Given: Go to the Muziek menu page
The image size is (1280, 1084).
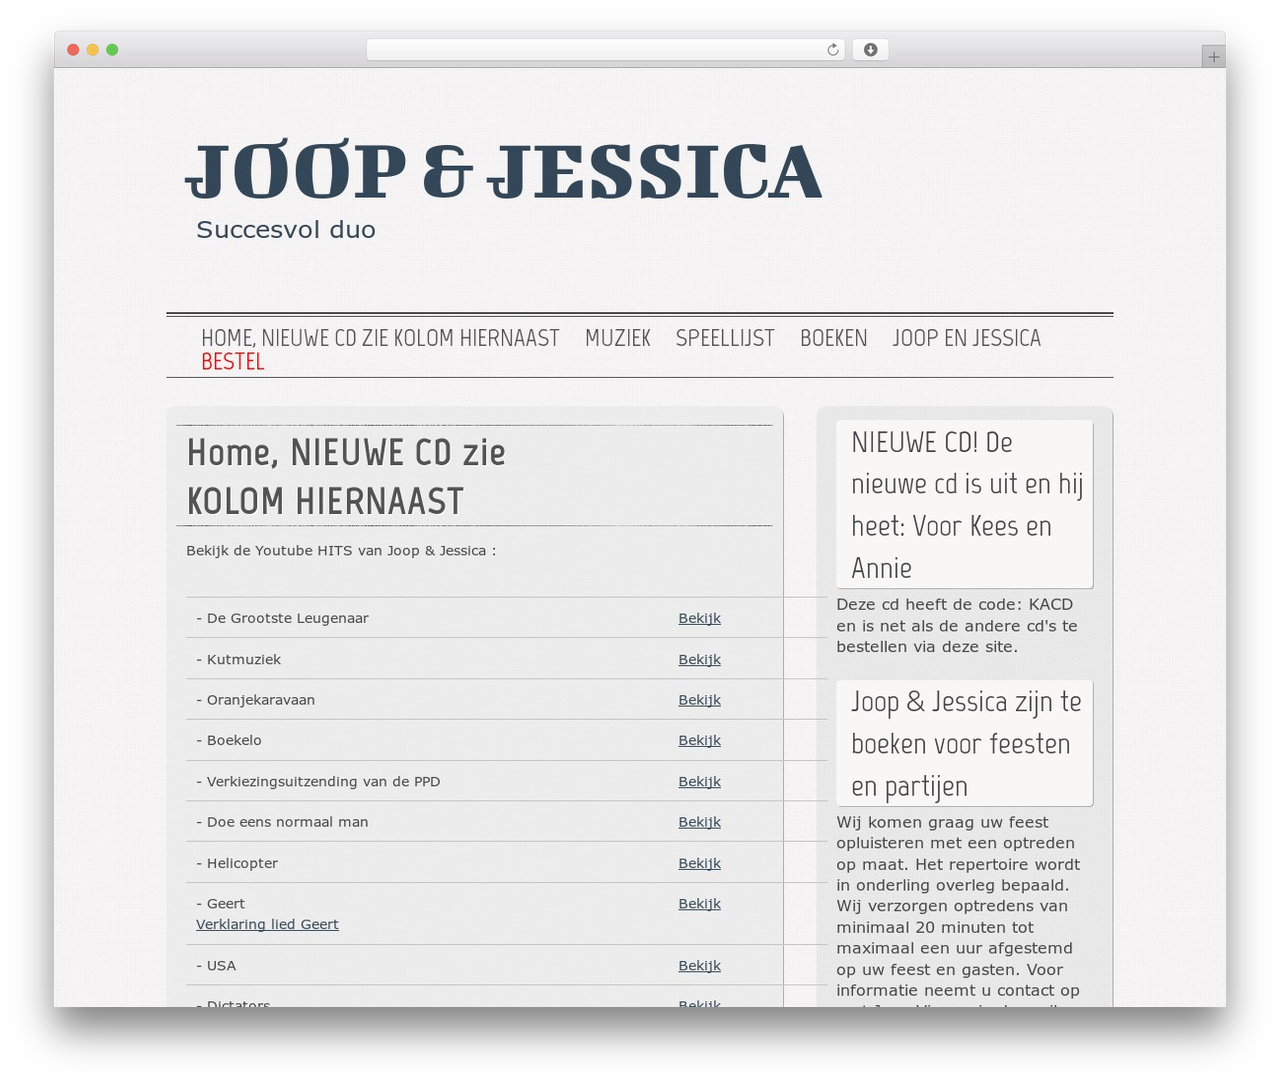Looking at the screenshot, I should (618, 338).
